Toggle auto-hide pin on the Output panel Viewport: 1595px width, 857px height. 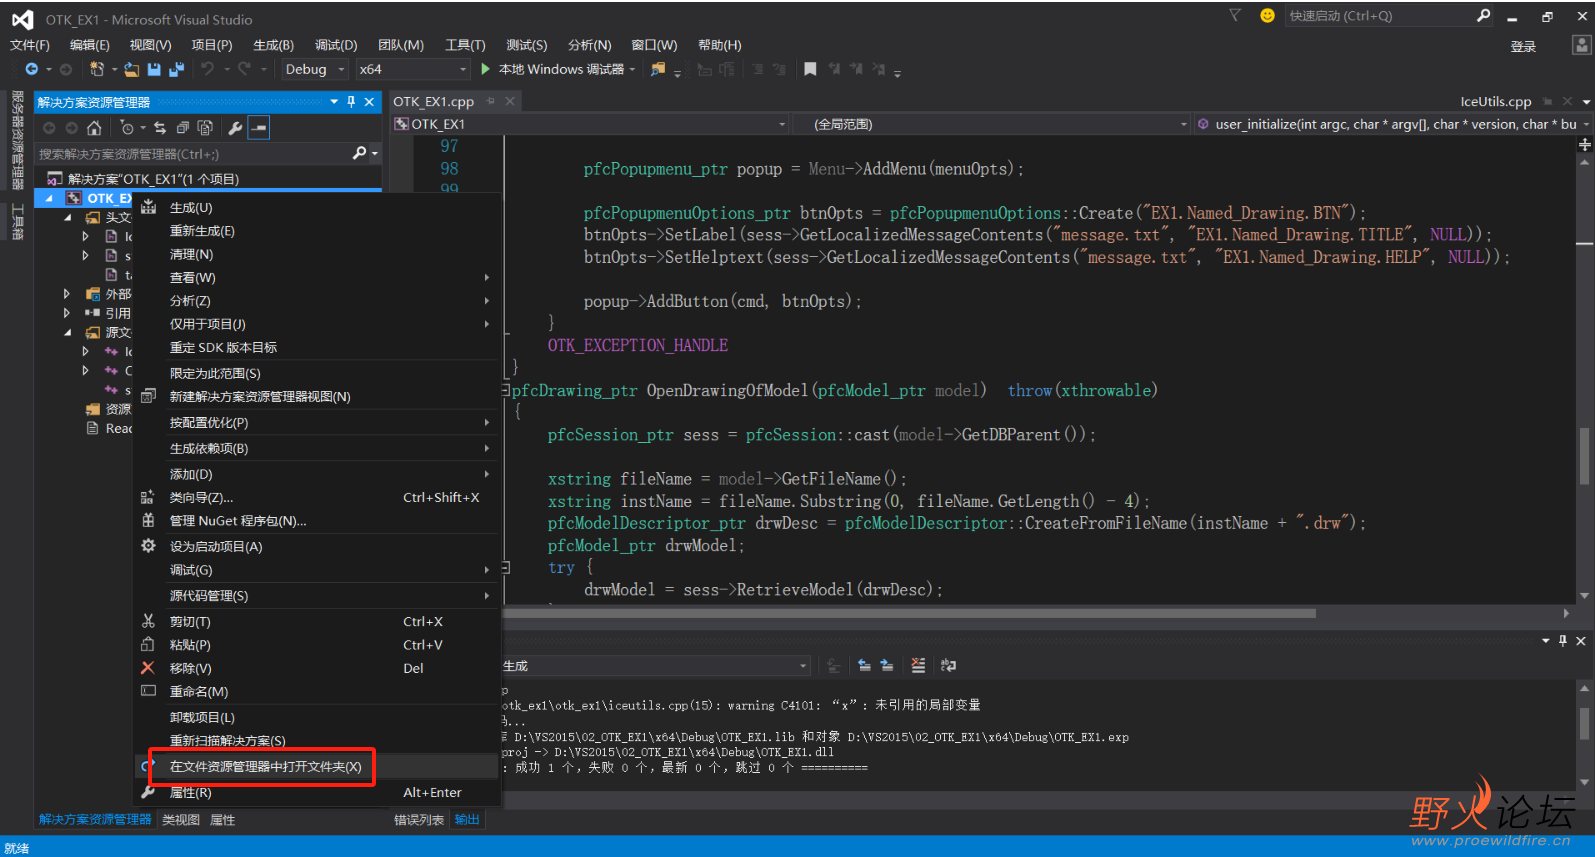(x=1563, y=641)
